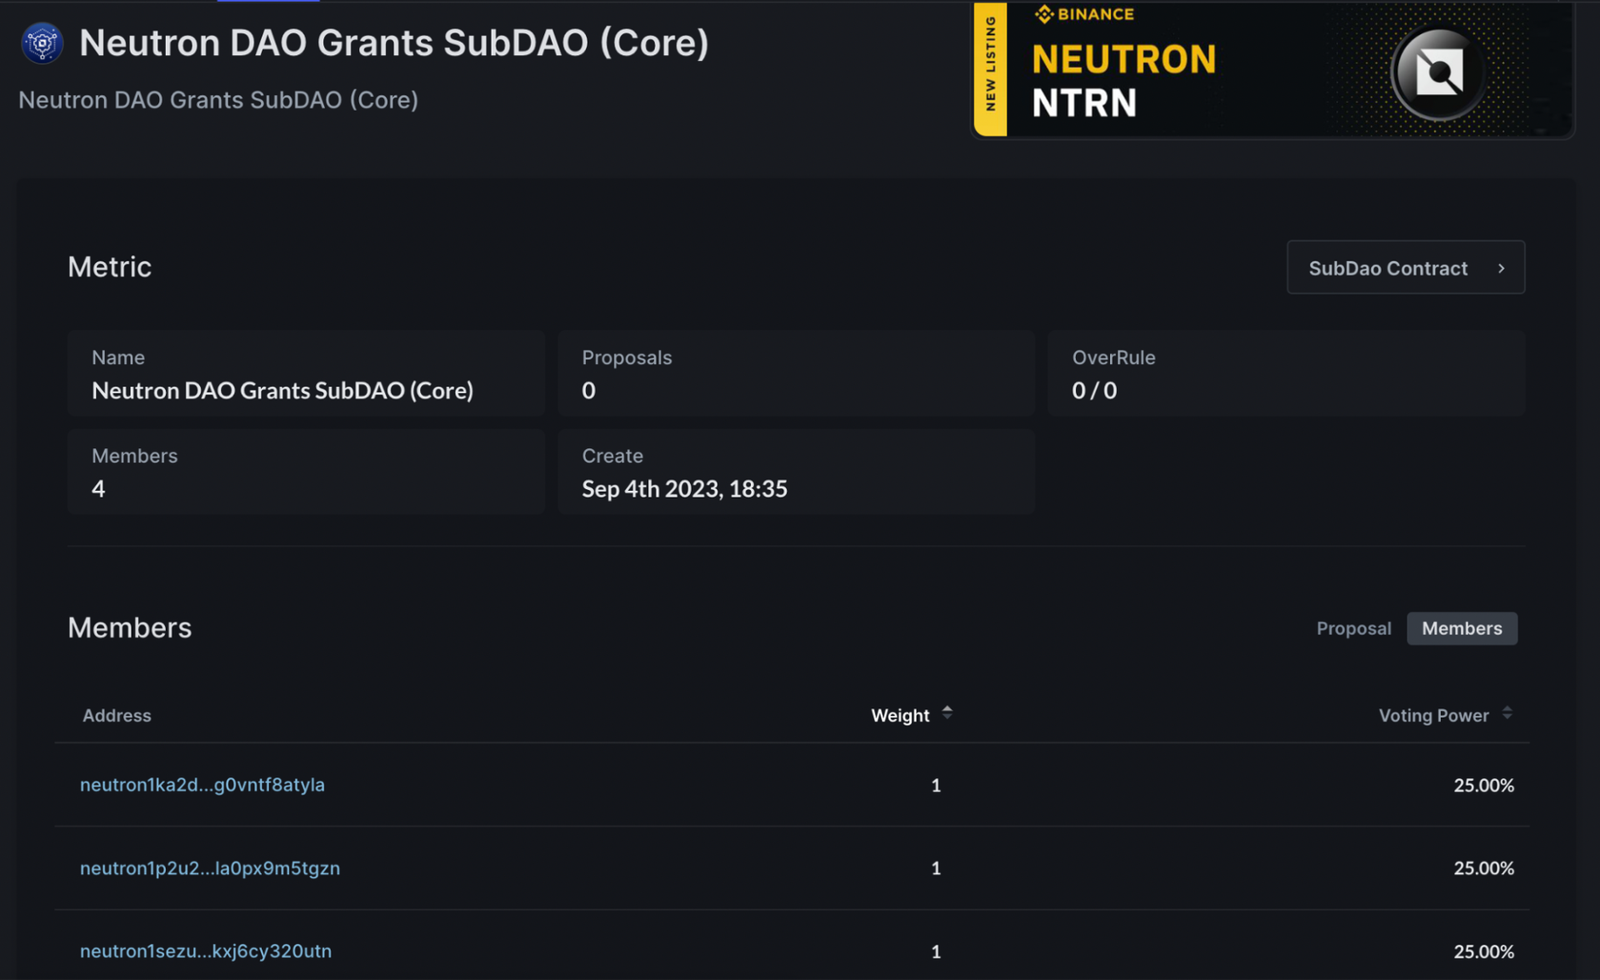The width and height of the screenshot is (1600, 980).
Task: Open the SubDao Contract button
Action: [x=1405, y=267]
